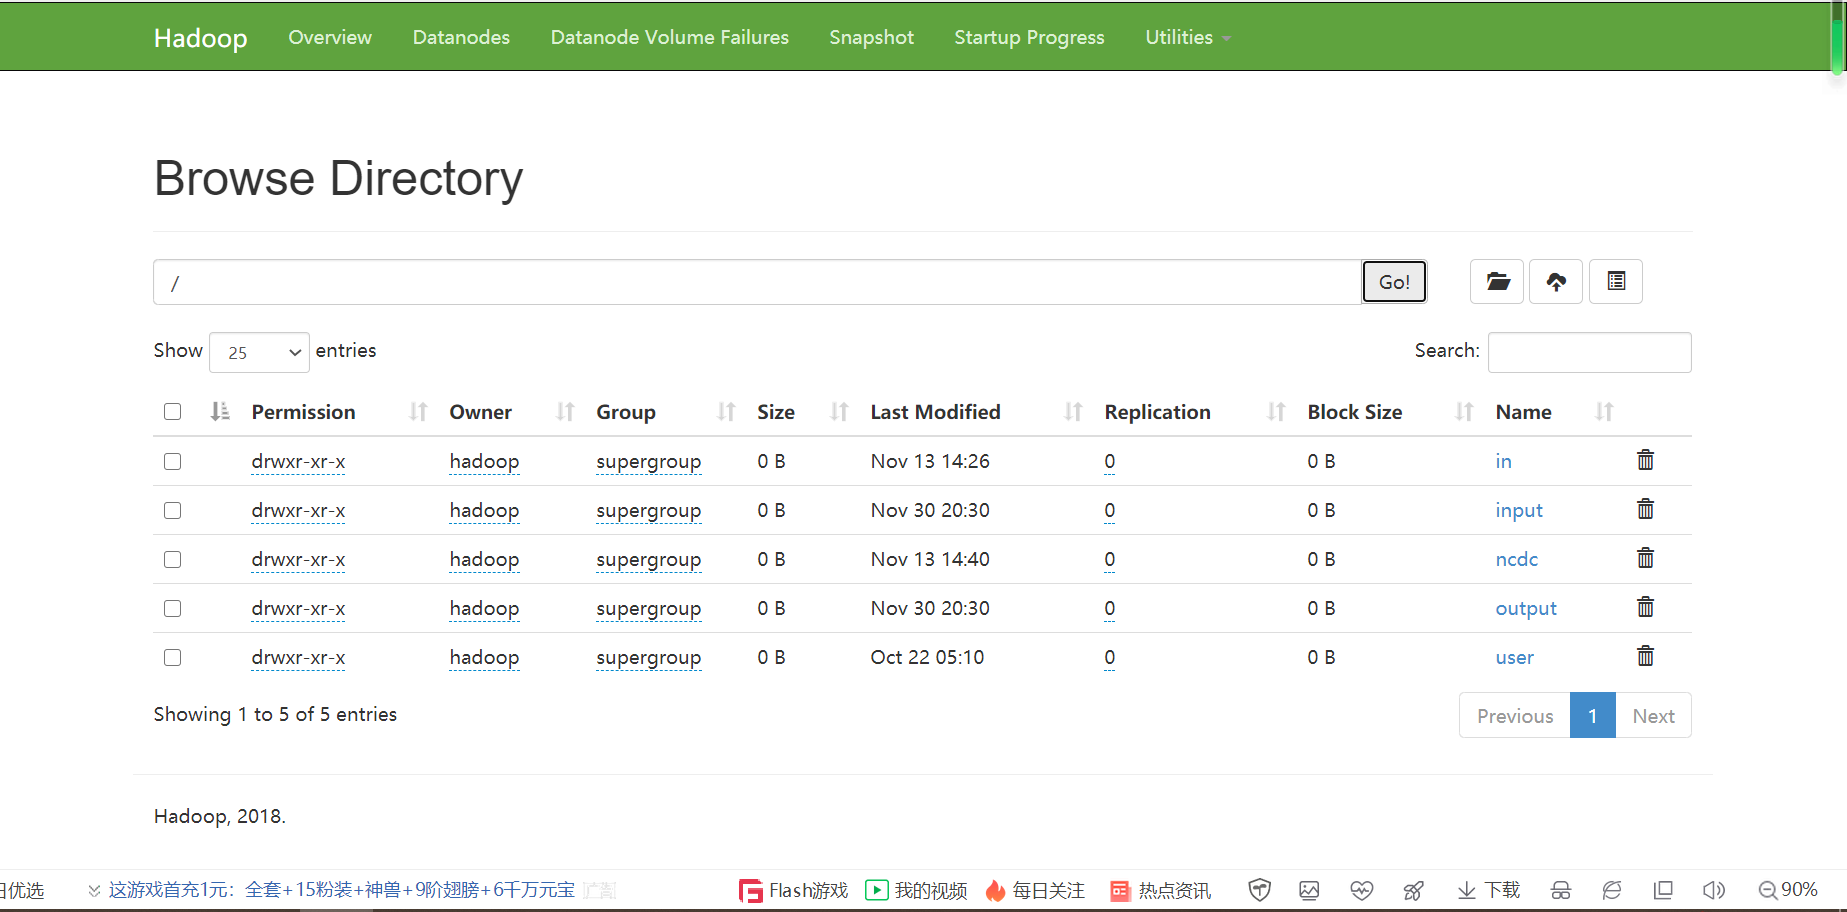Check the box for the 'ncdc' row

click(x=172, y=559)
